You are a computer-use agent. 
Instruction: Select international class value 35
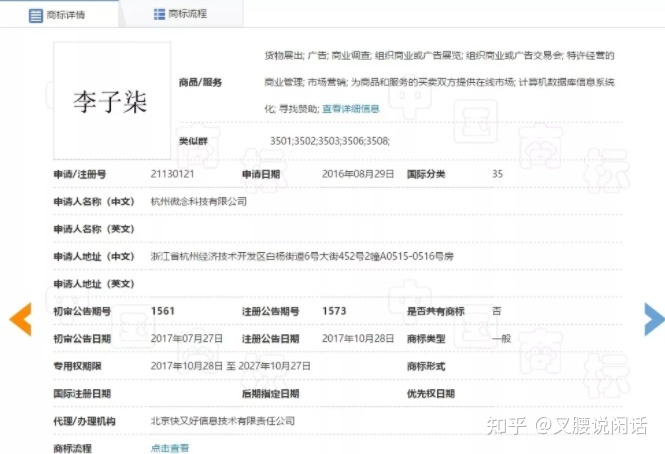click(497, 174)
